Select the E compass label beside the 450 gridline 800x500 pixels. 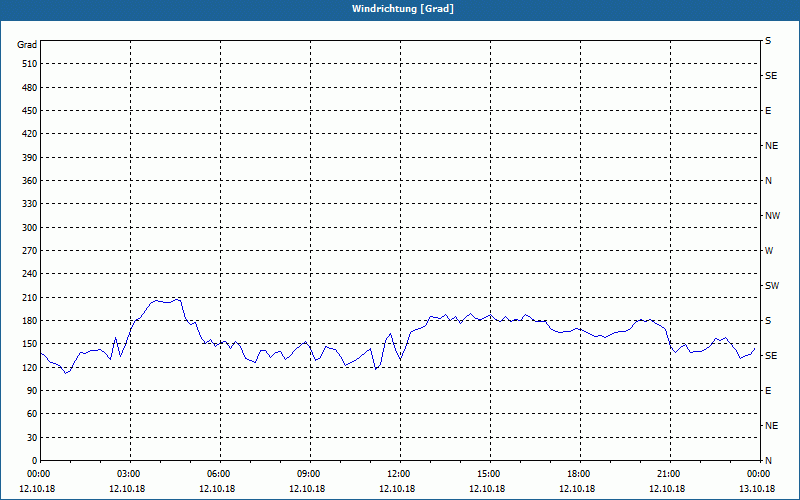click(768, 111)
